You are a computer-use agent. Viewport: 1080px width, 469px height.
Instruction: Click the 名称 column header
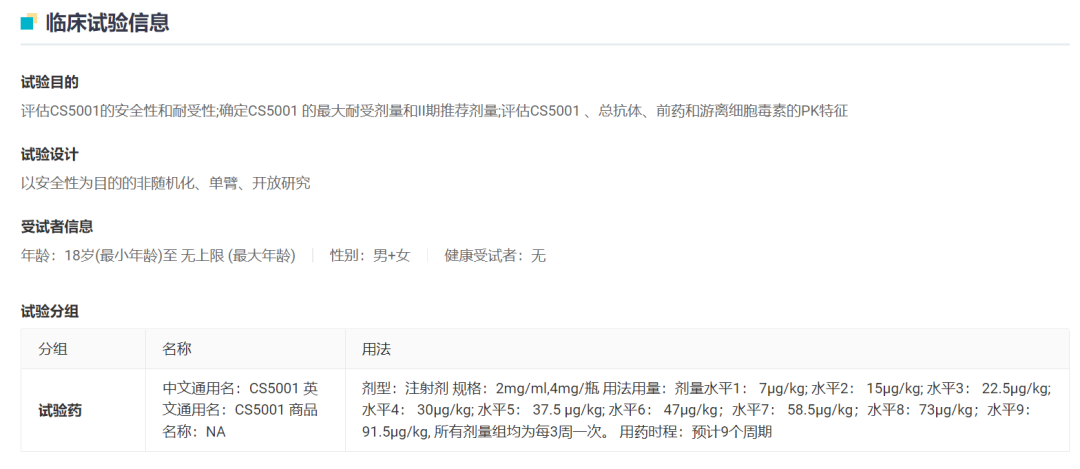[x=177, y=349]
